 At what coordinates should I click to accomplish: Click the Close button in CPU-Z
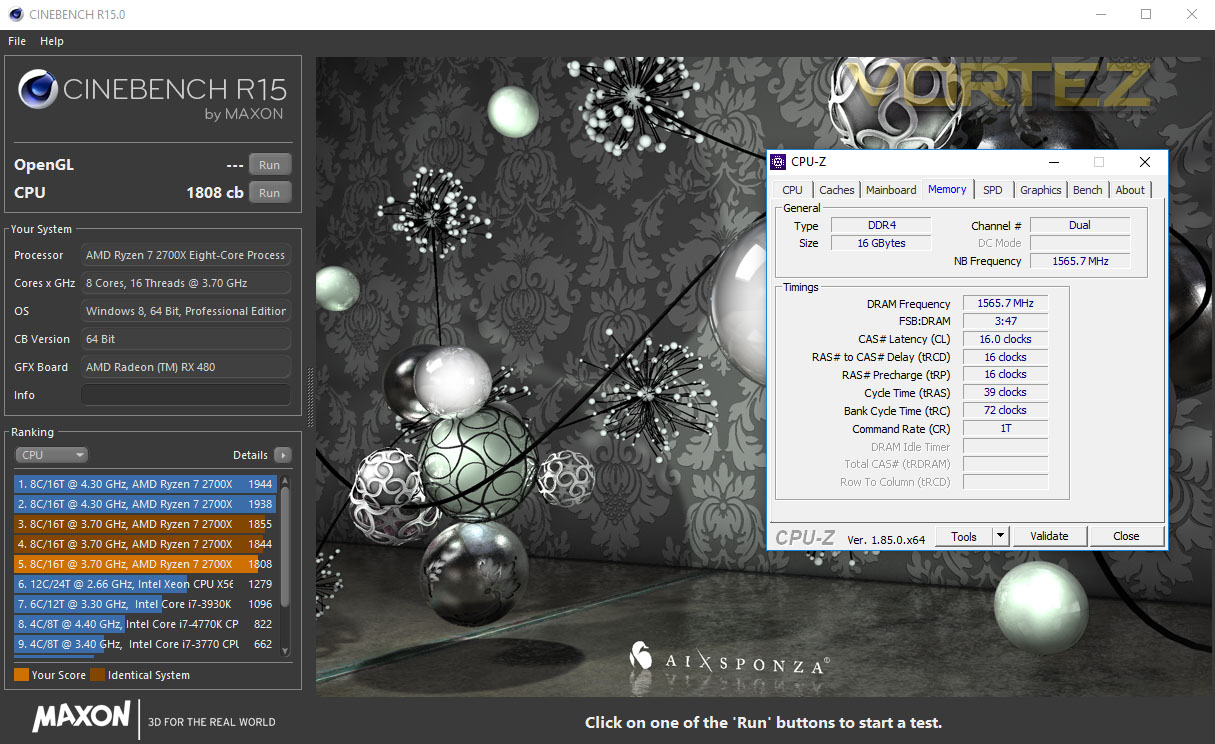click(x=1126, y=536)
